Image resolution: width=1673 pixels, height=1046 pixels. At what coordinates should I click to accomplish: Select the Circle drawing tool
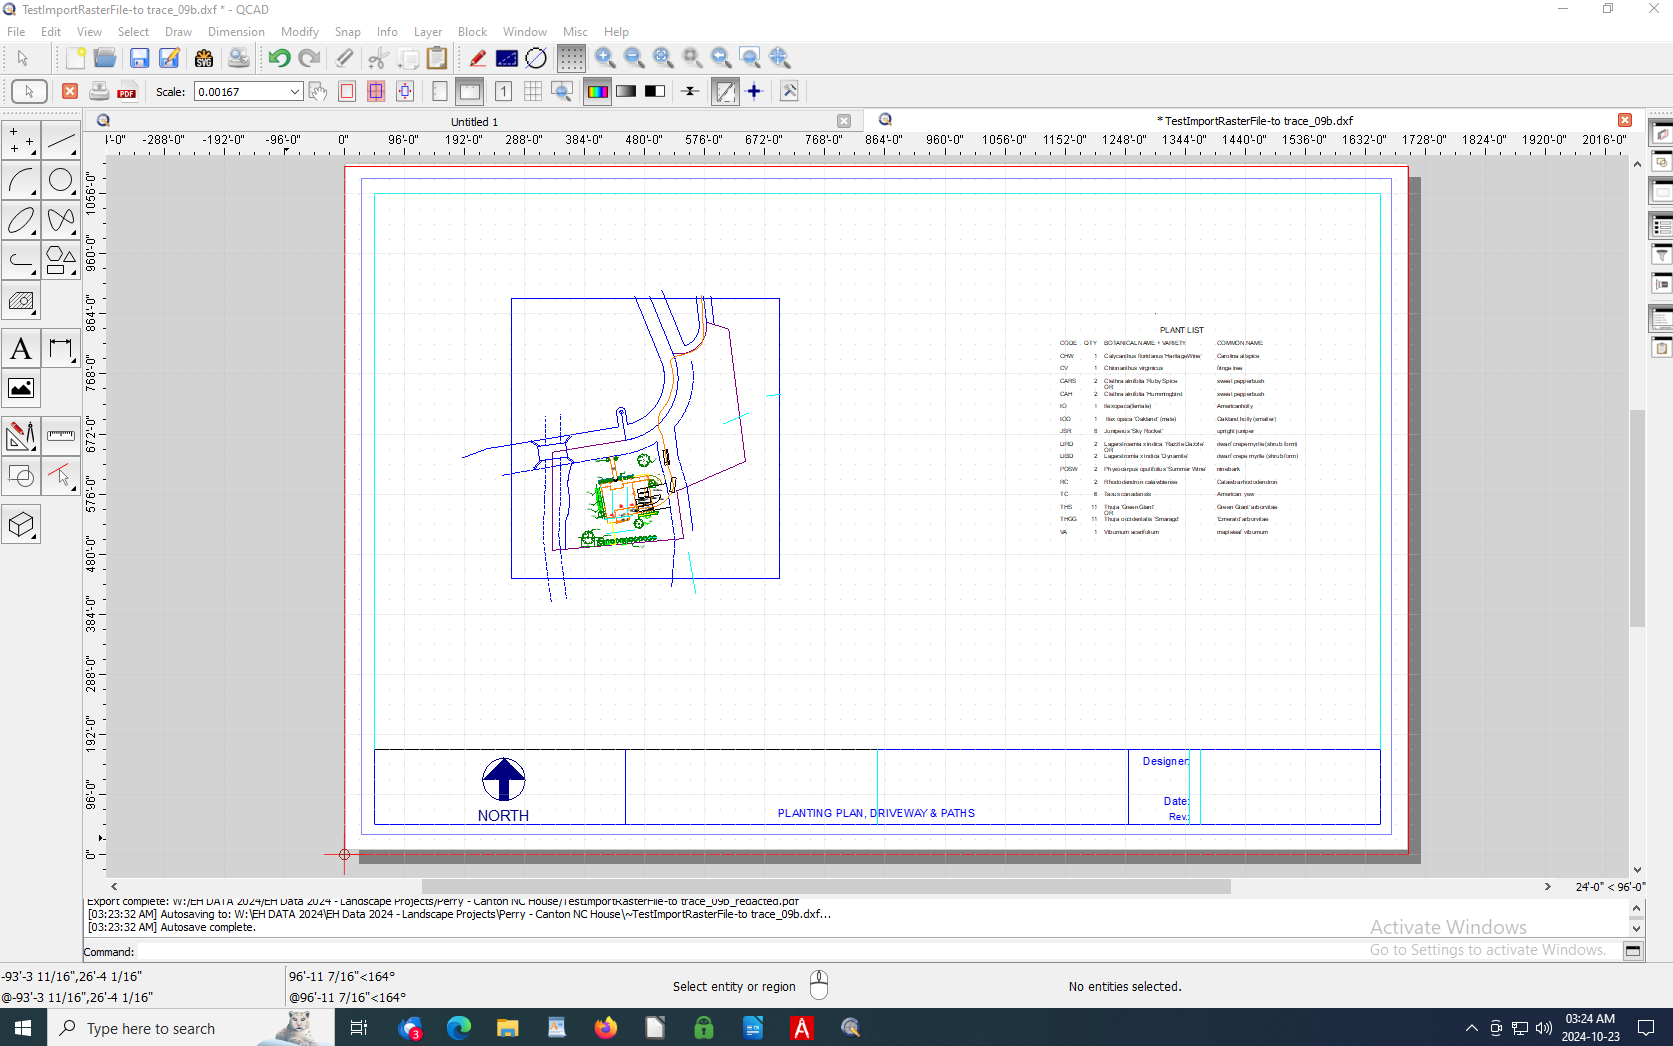tap(61, 181)
